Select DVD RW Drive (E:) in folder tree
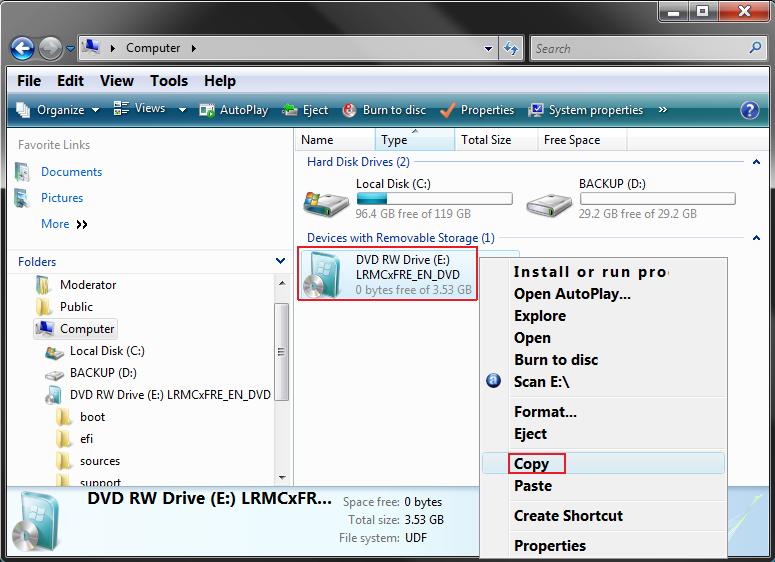Screen dimensions: 775x562 click(x=170, y=395)
